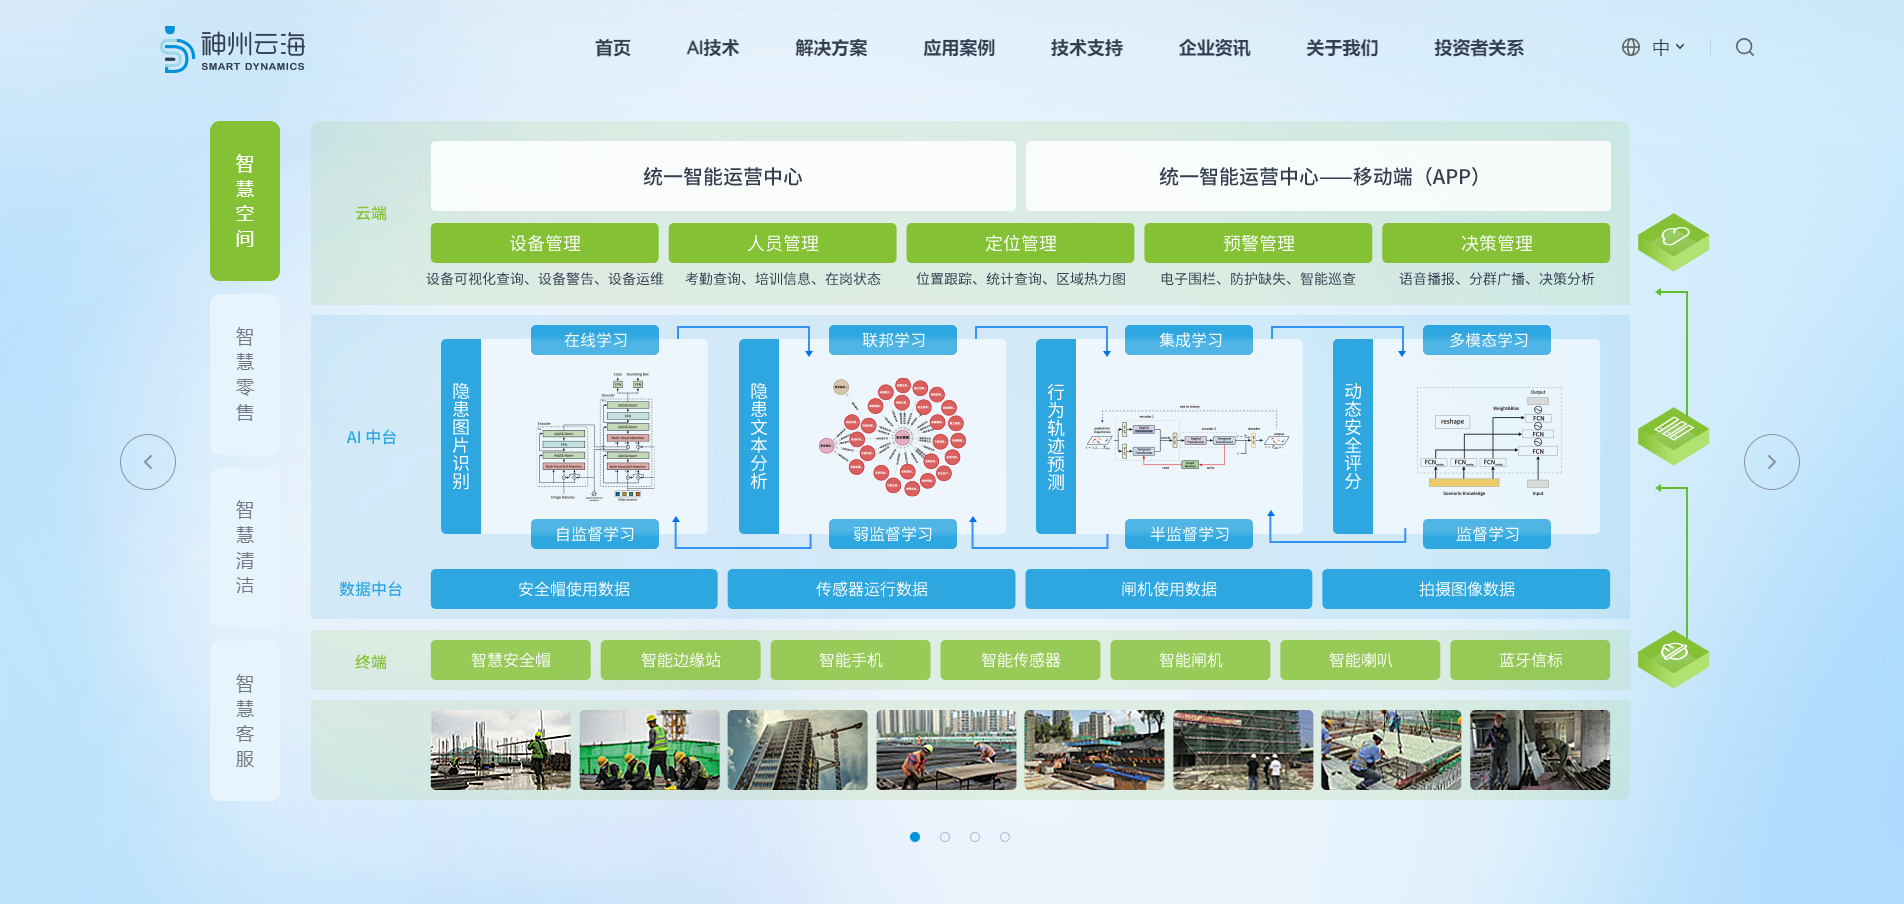Open the 首页 menu item
Viewport: 1904px width, 904px height.
pos(612,48)
